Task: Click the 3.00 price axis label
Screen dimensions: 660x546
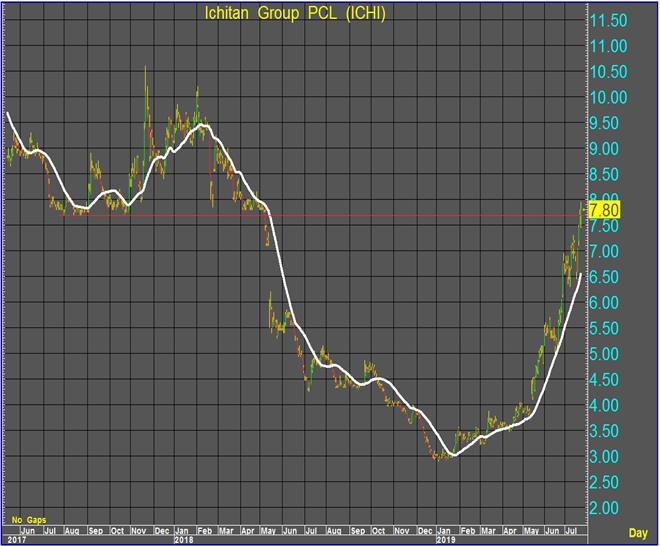Action: click(x=604, y=457)
